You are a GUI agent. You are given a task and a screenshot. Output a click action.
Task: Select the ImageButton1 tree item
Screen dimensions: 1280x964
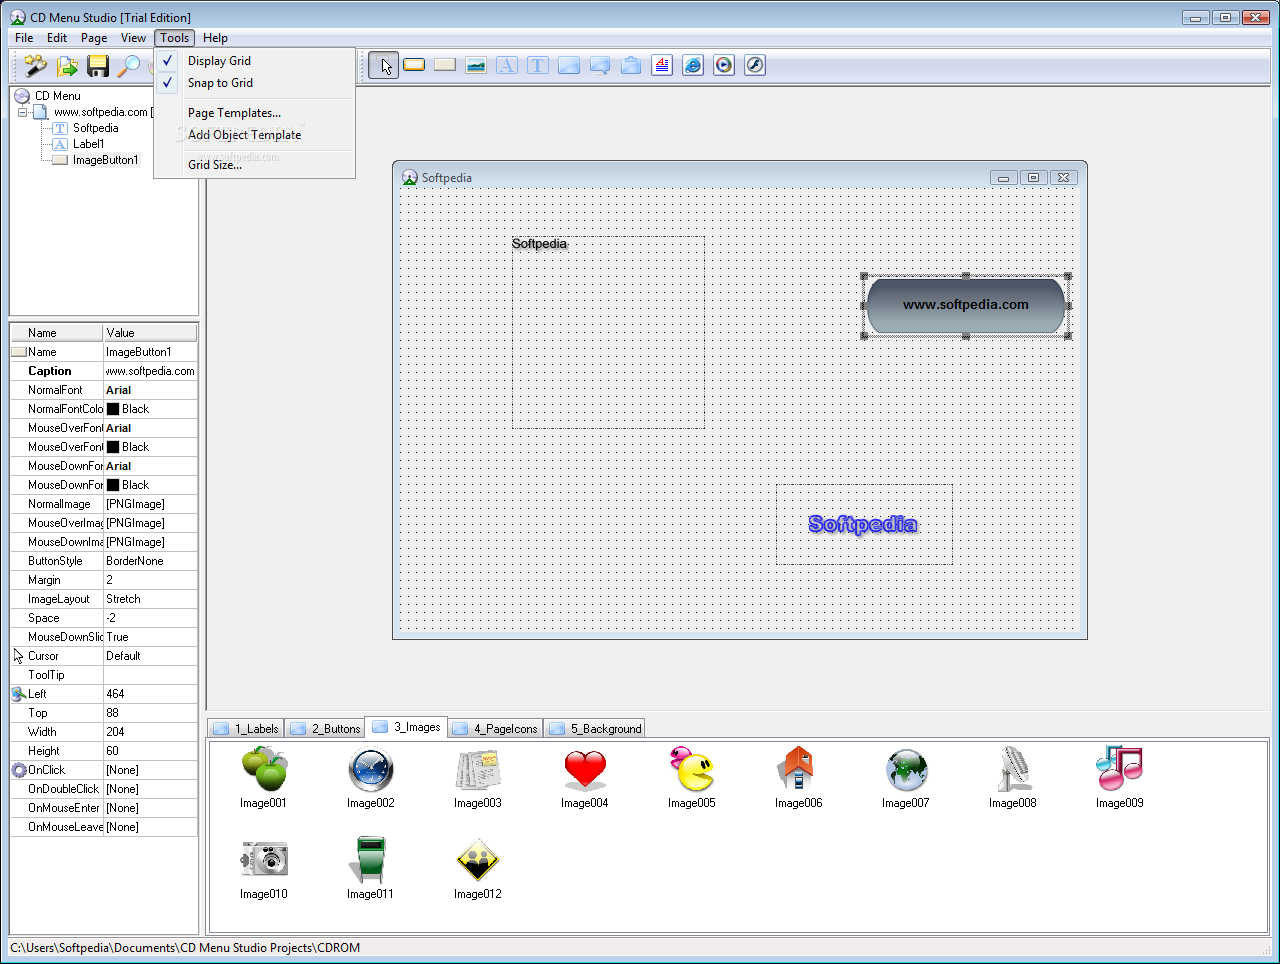tap(105, 160)
